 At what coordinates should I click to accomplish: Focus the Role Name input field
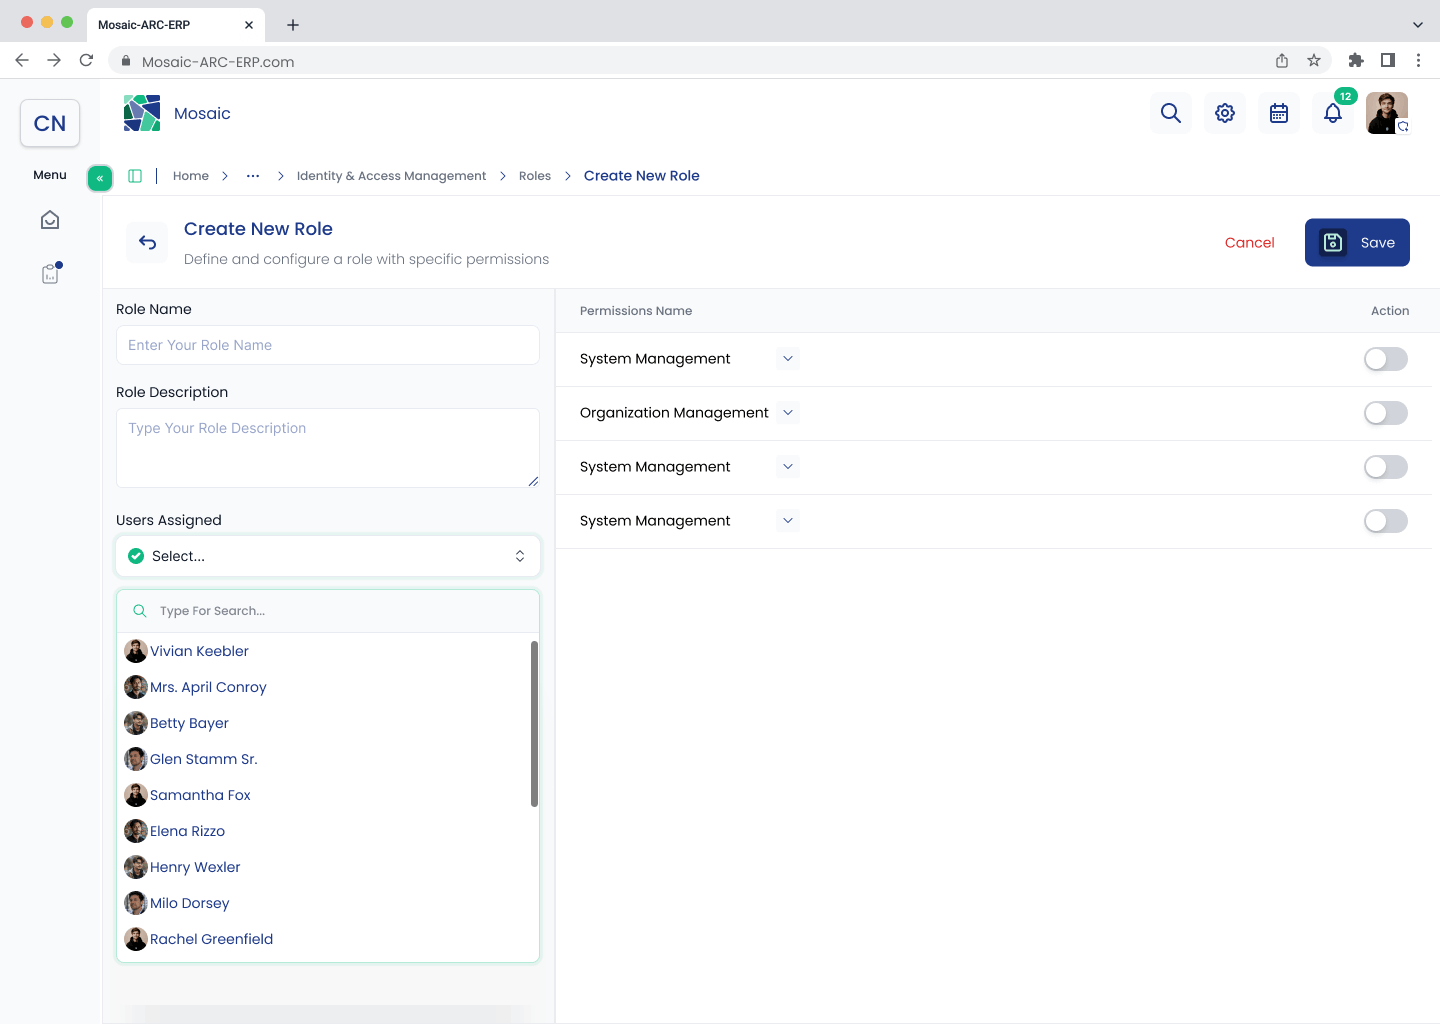click(x=328, y=345)
